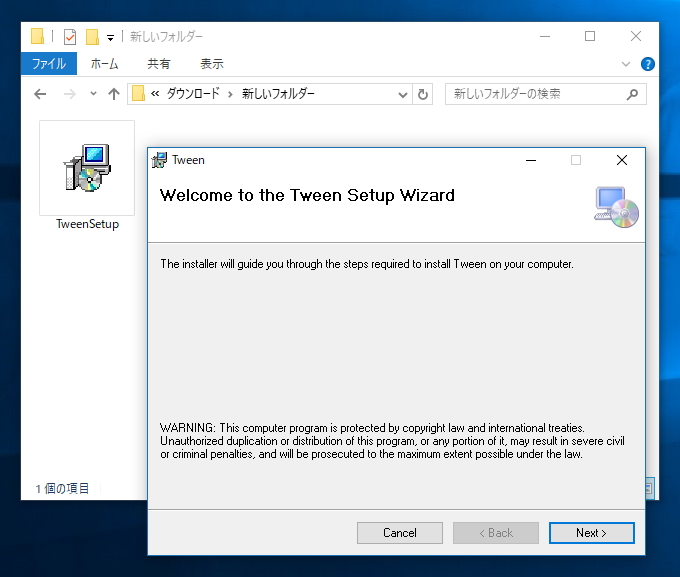The height and width of the screenshot is (577, 680).
Task: Open the ファイル menu in Explorer
Action: 49,64
